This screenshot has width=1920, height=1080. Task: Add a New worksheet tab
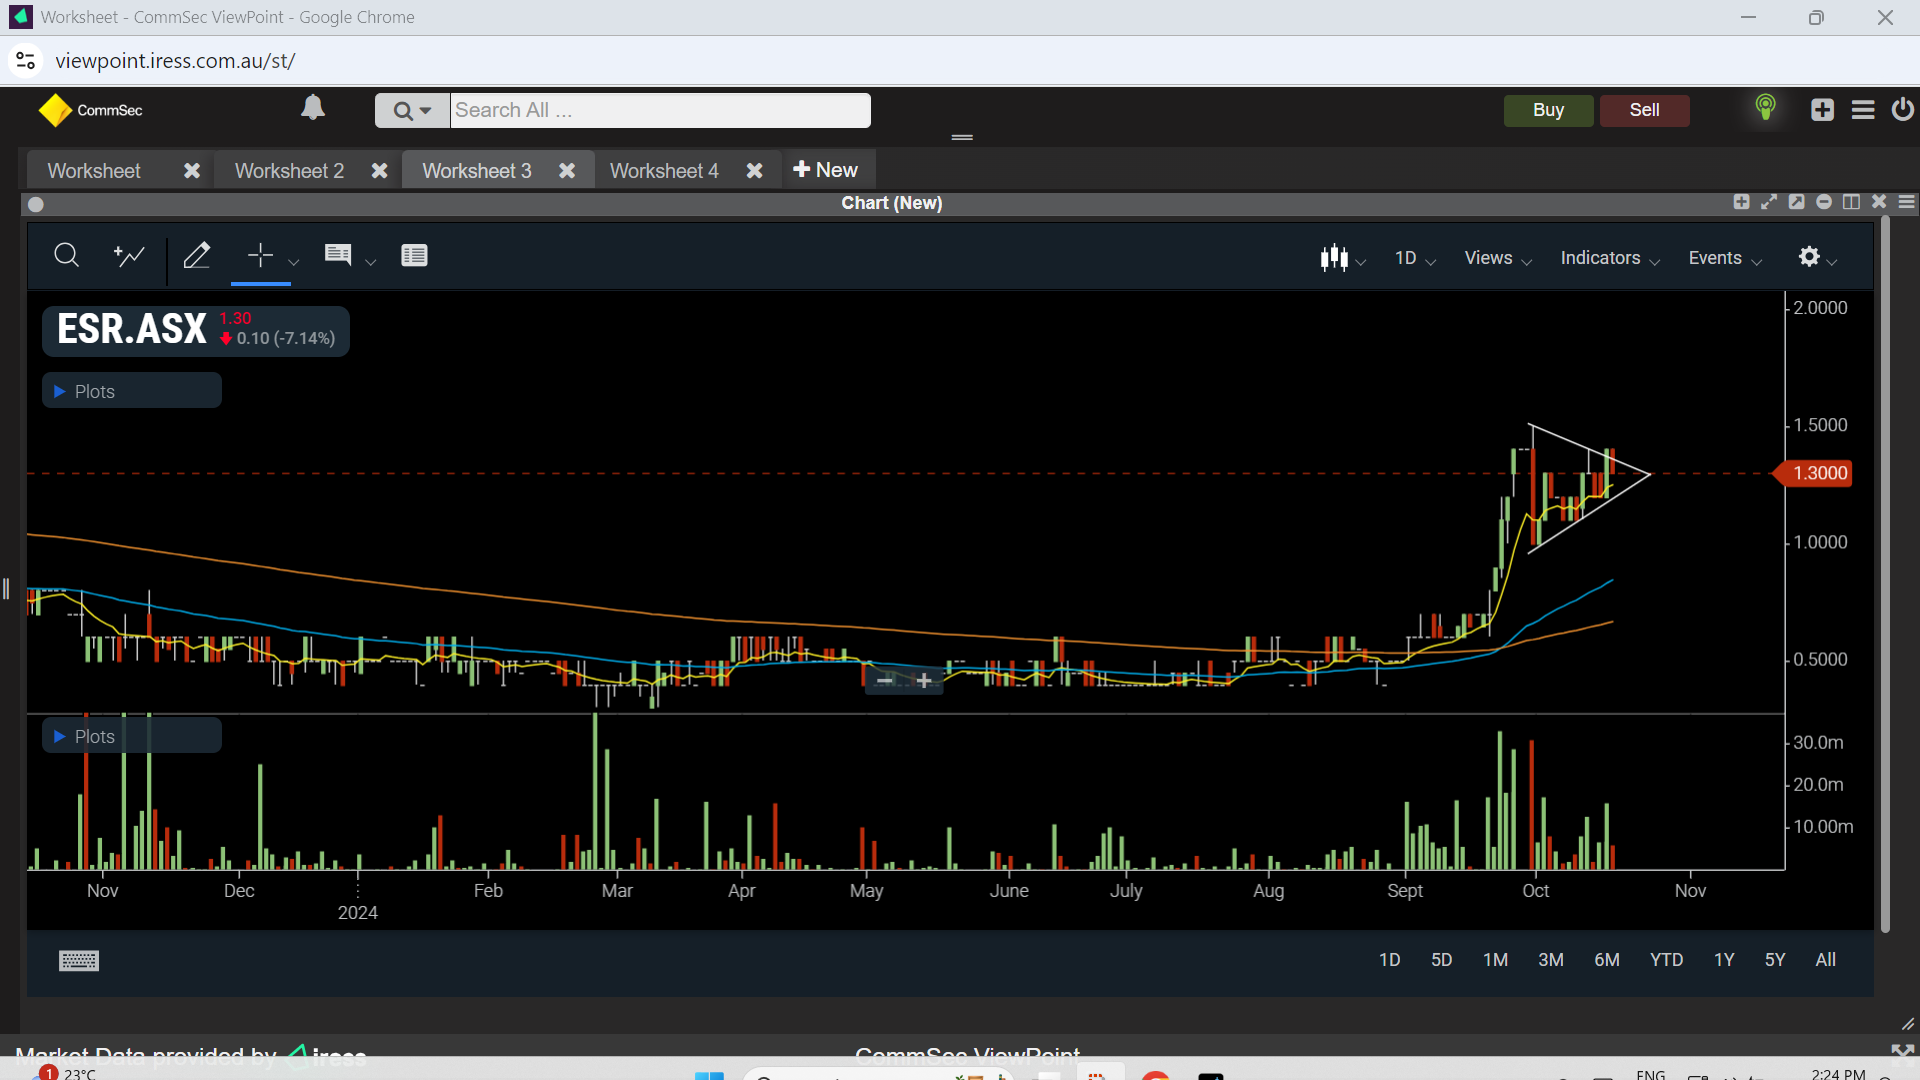pos(825,170)
